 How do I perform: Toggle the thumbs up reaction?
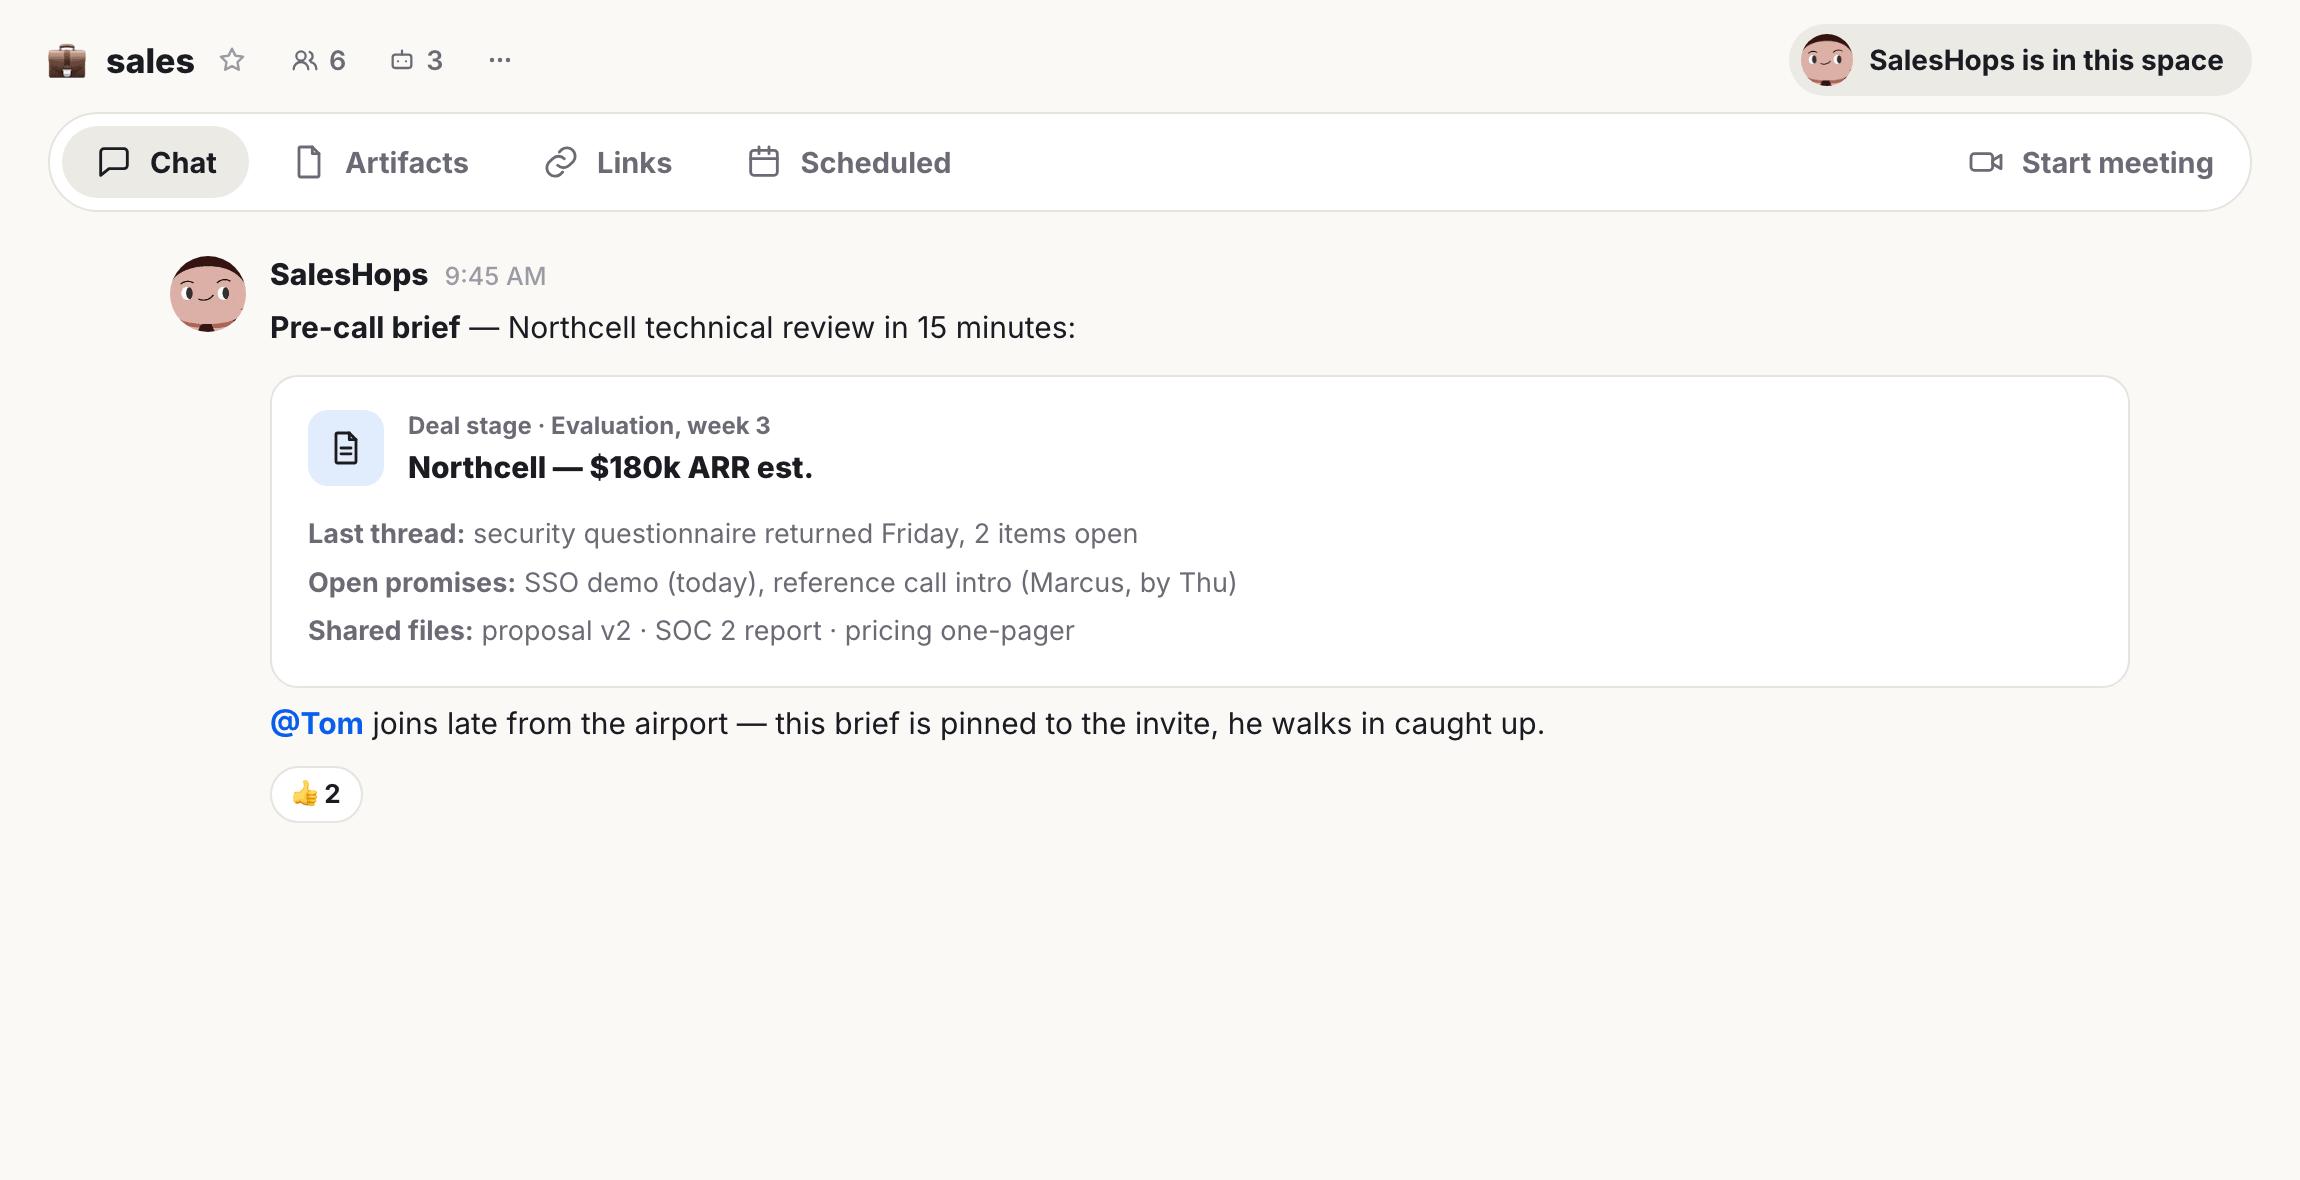[316, 794]
